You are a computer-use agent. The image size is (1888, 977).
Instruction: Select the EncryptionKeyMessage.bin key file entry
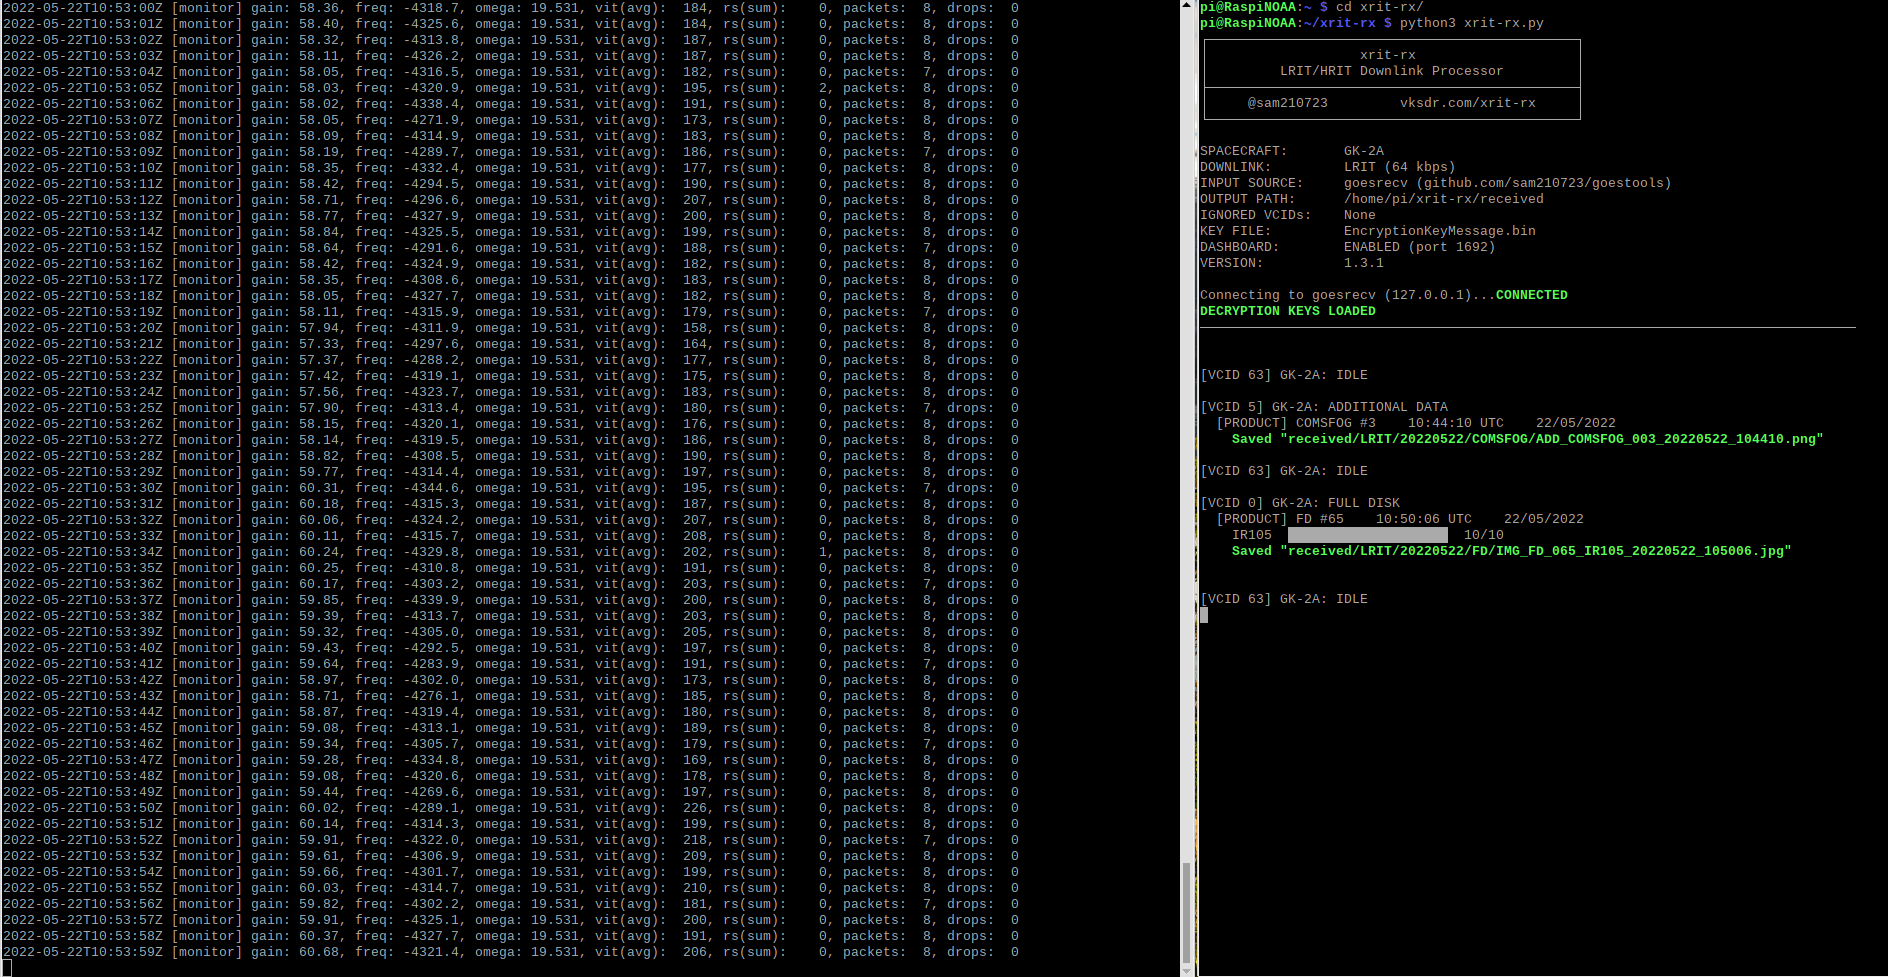[1440, 230]
